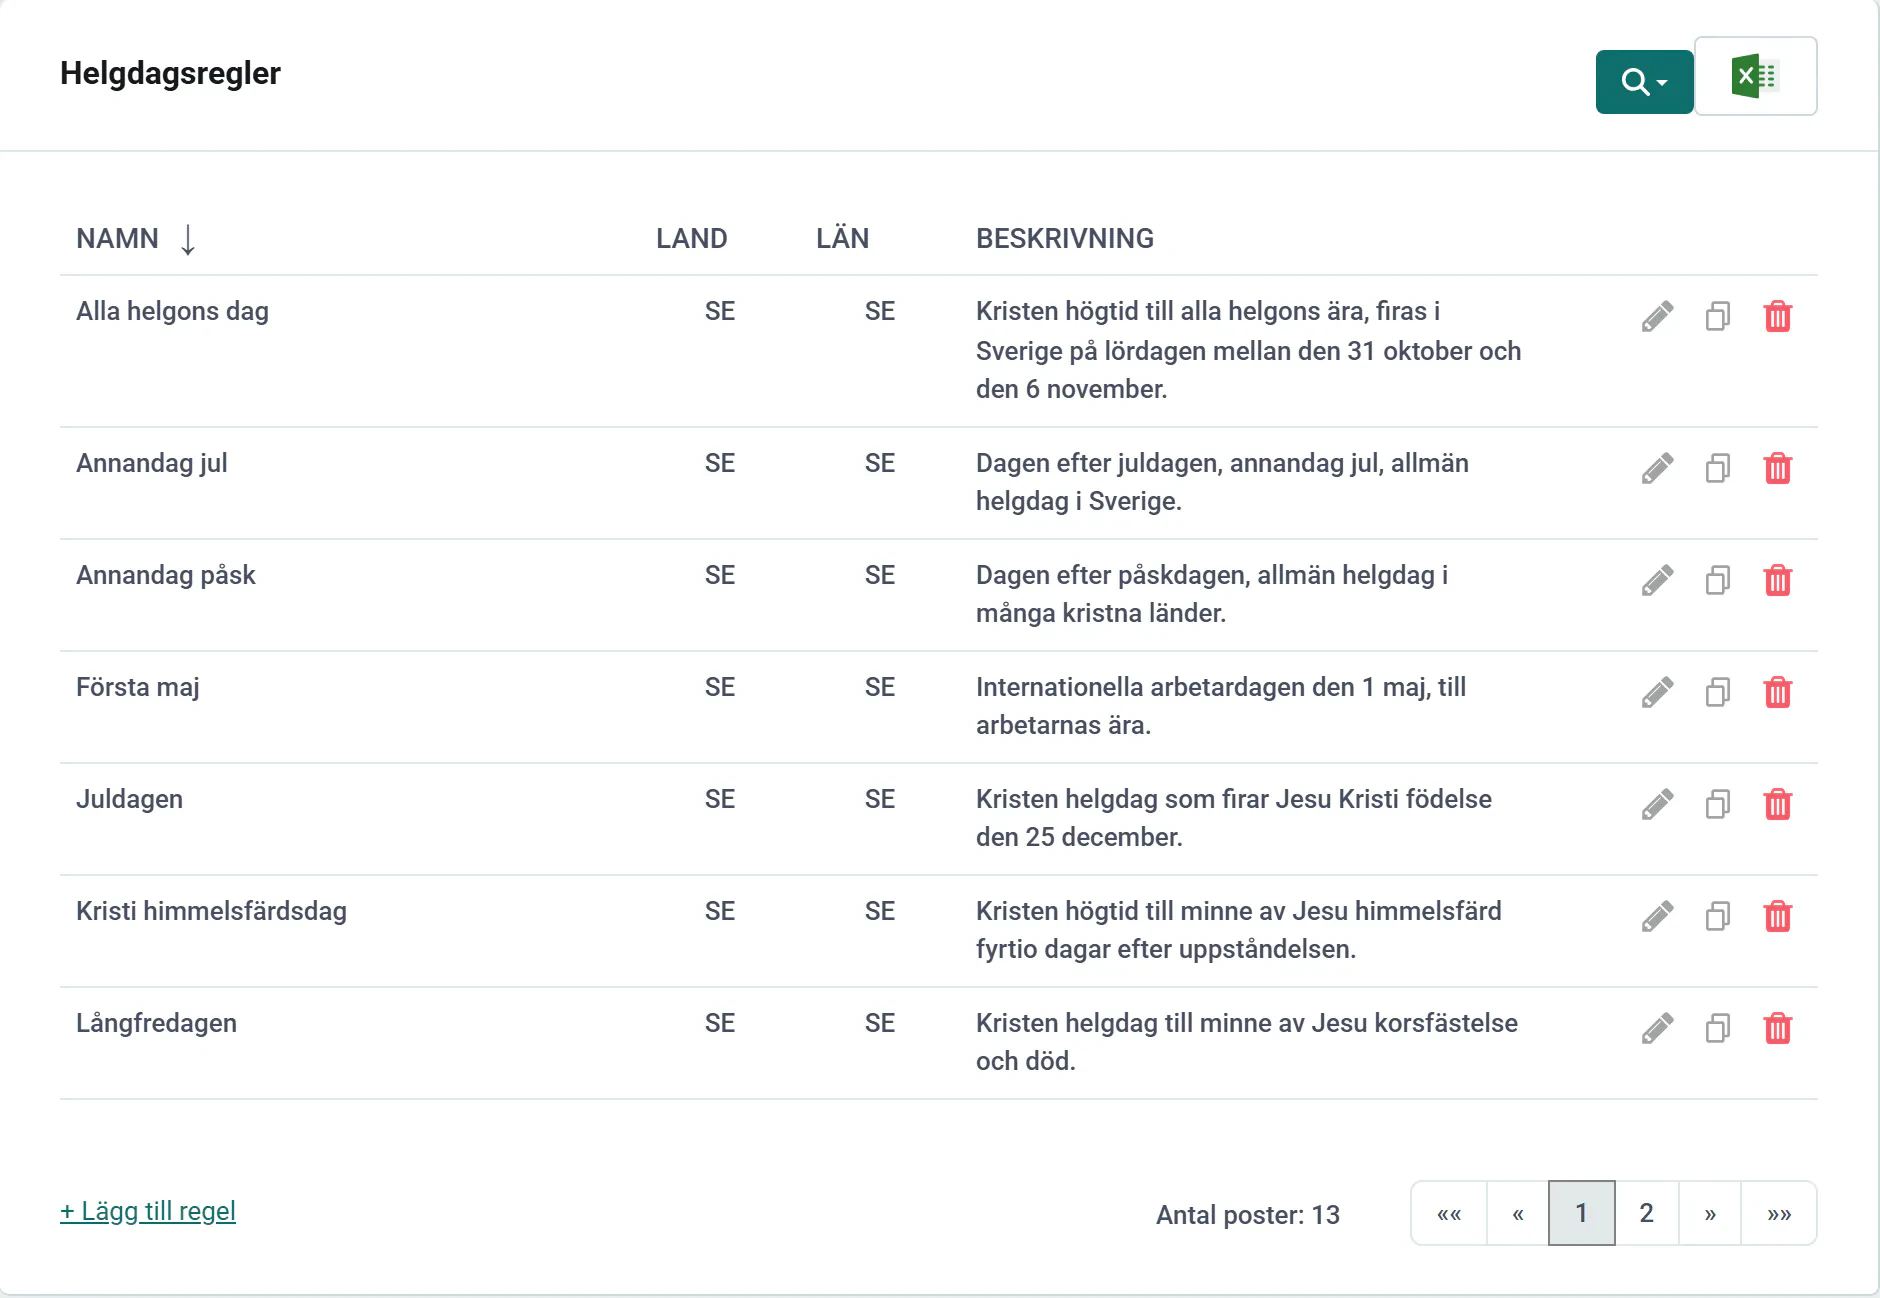
Task: Export the table to Excel
Action: pos(1756,77)
